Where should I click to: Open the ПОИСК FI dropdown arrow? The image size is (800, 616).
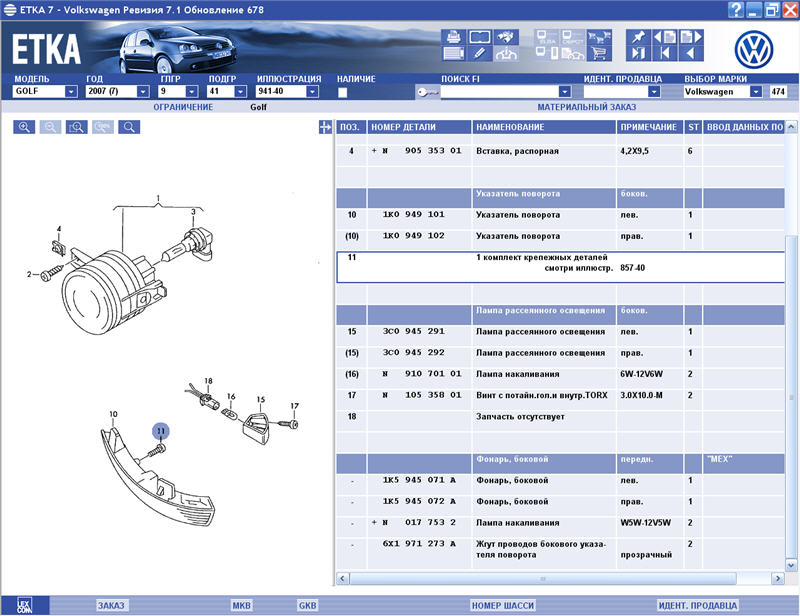[x=564, y=91]
